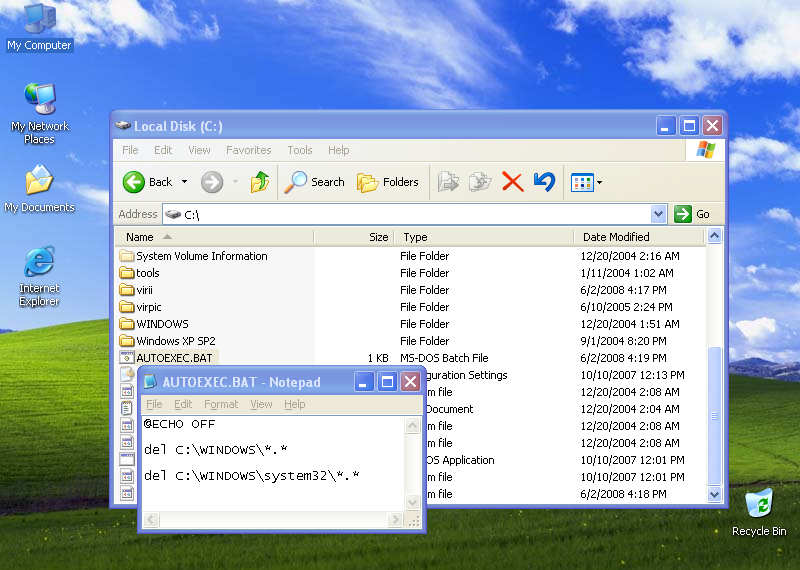
Task: Open the Views dropdown arrow
Action: [599, 182]
